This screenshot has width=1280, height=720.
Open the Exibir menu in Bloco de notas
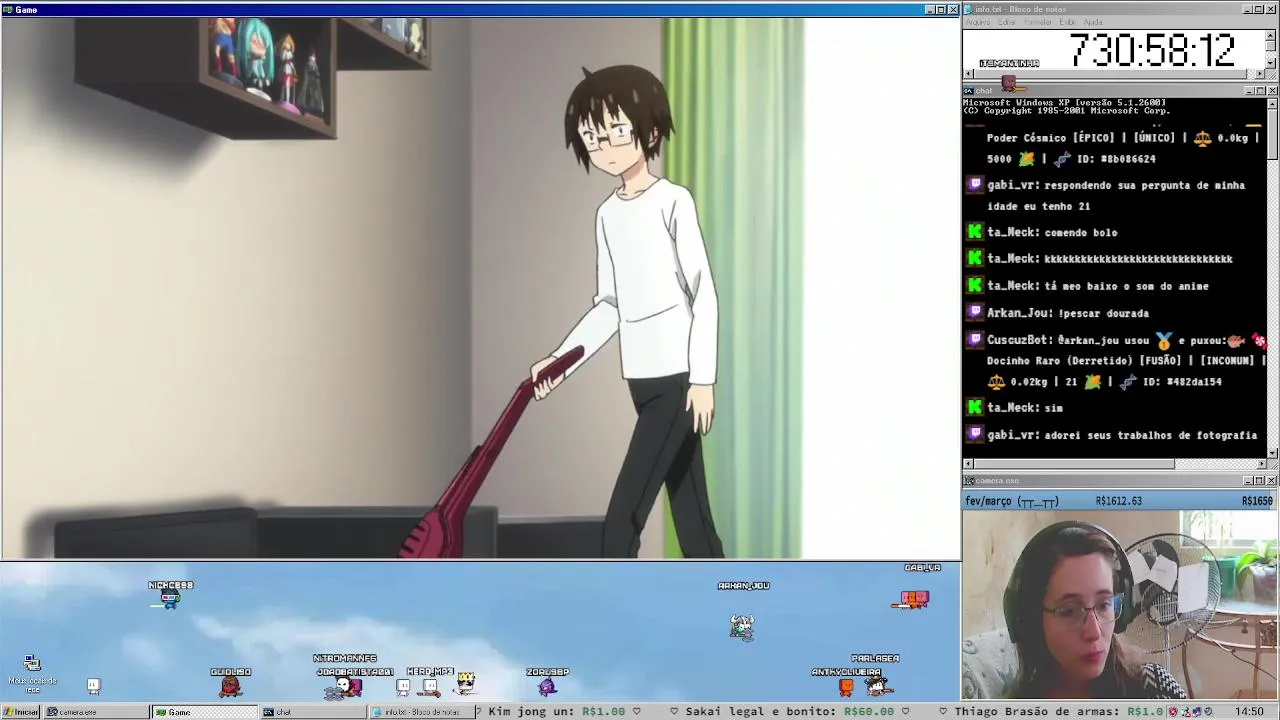click(1067, 22)
